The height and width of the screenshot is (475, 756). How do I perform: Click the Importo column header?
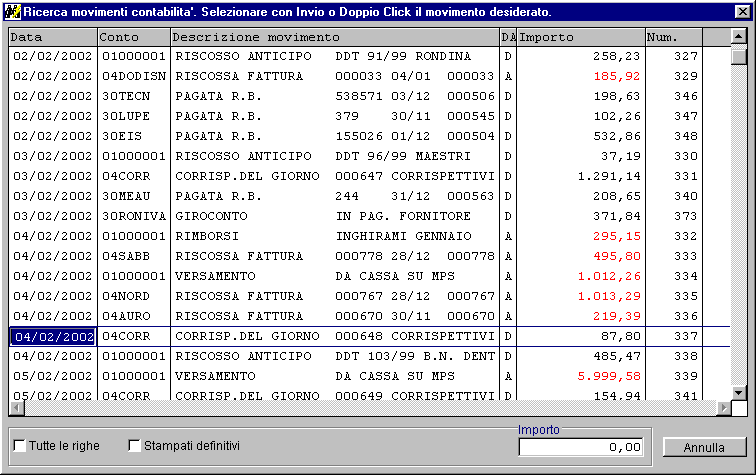coord(580,37)
